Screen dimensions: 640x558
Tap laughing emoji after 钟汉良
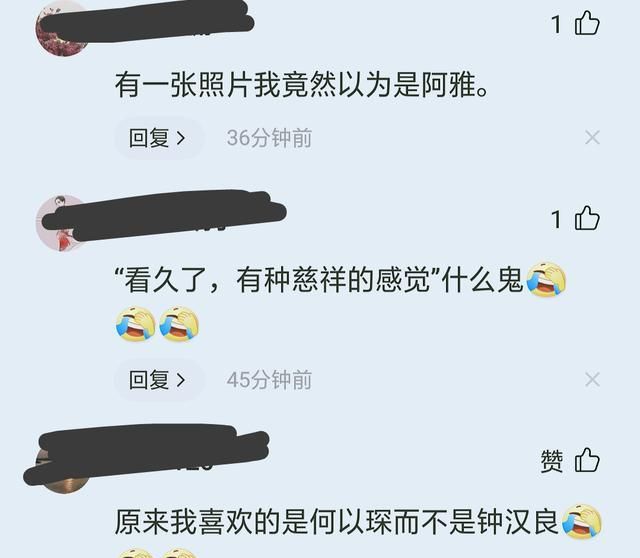(582, 522)
